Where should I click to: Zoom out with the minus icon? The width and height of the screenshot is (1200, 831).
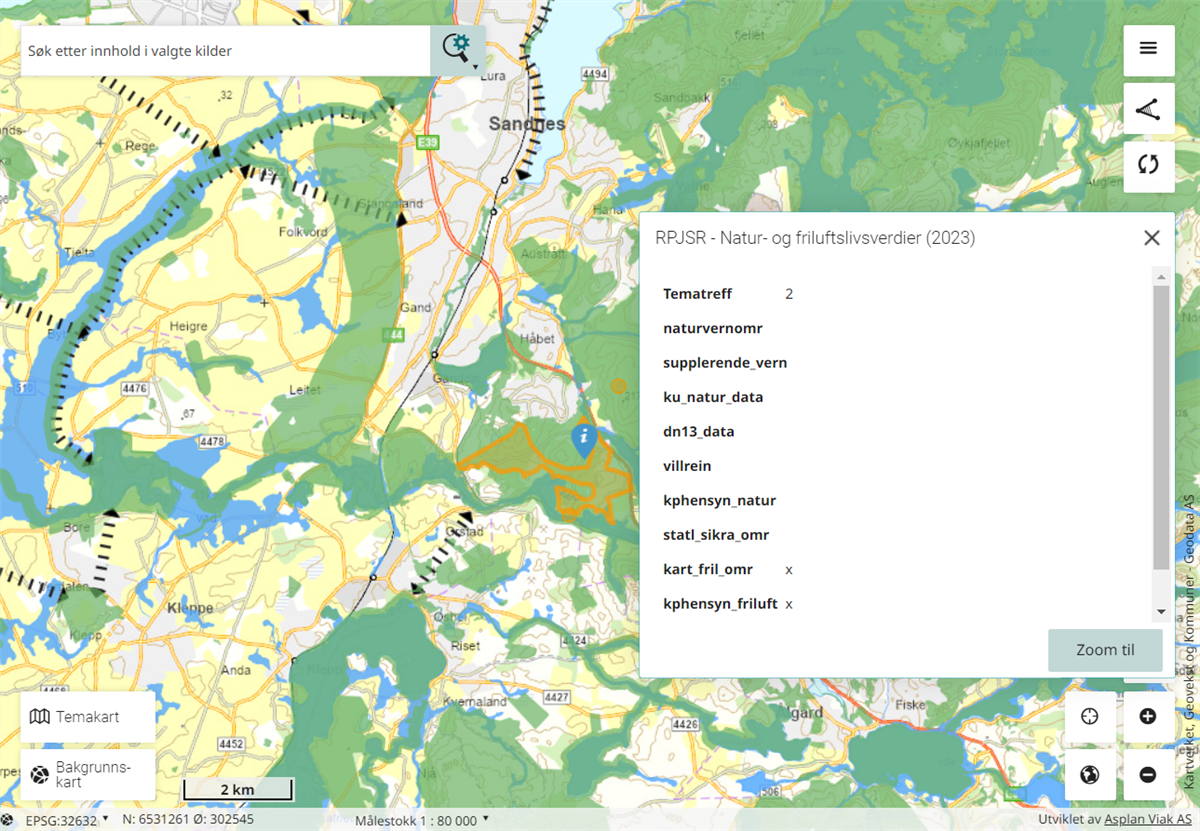pyautogui.click(x=1148, y=774)
